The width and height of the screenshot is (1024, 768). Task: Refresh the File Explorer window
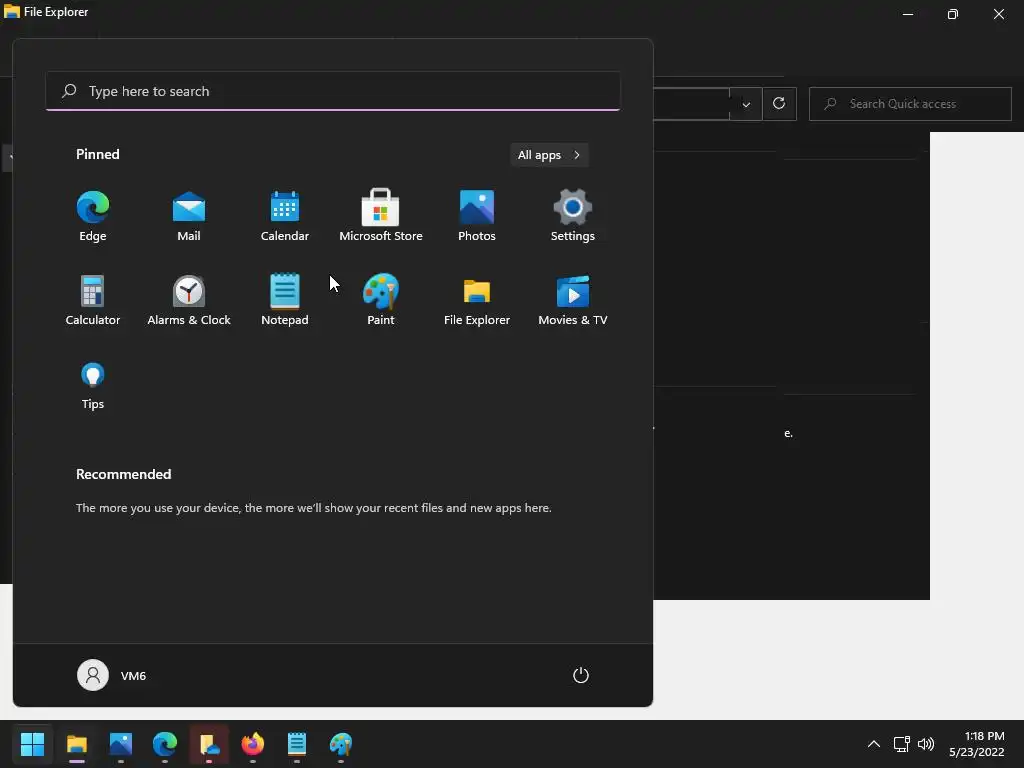coord(779,104)
